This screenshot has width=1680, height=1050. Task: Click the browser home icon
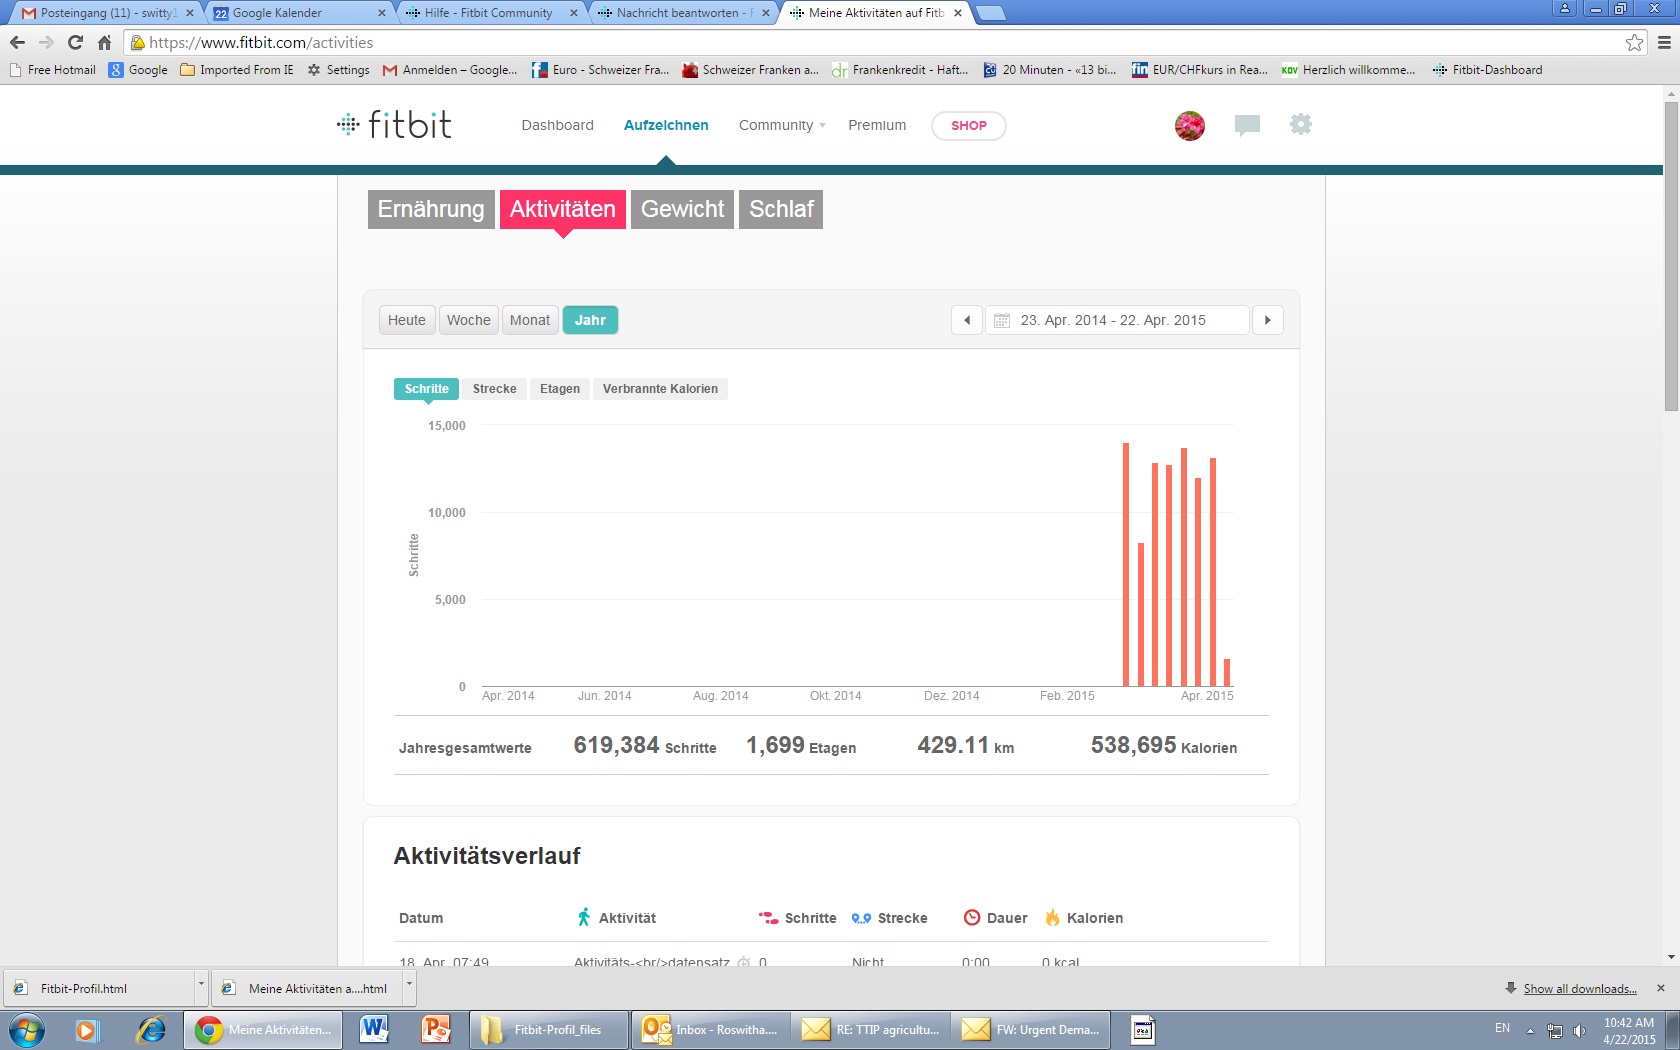[x=104, y=42]
